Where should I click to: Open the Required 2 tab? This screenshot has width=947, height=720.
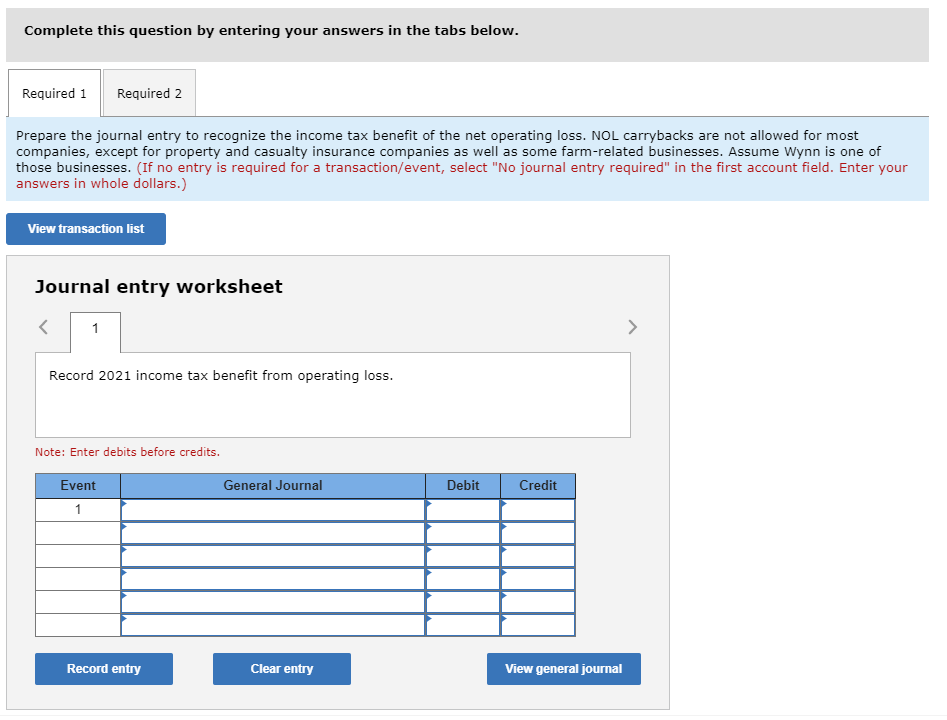(x=149, y=93)
